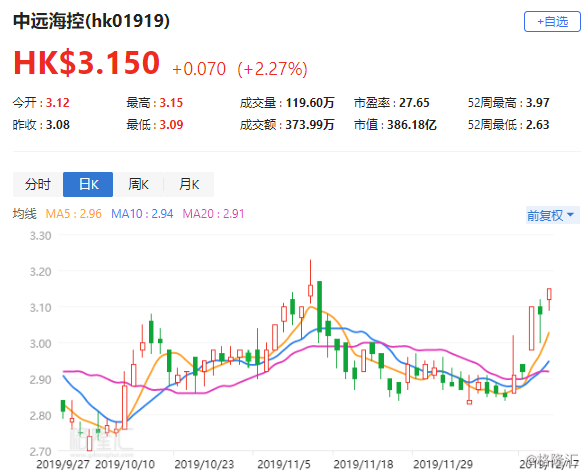Click the 3.30 price axis label
This screenshot has width=586, height=474.
coord(40,236)
